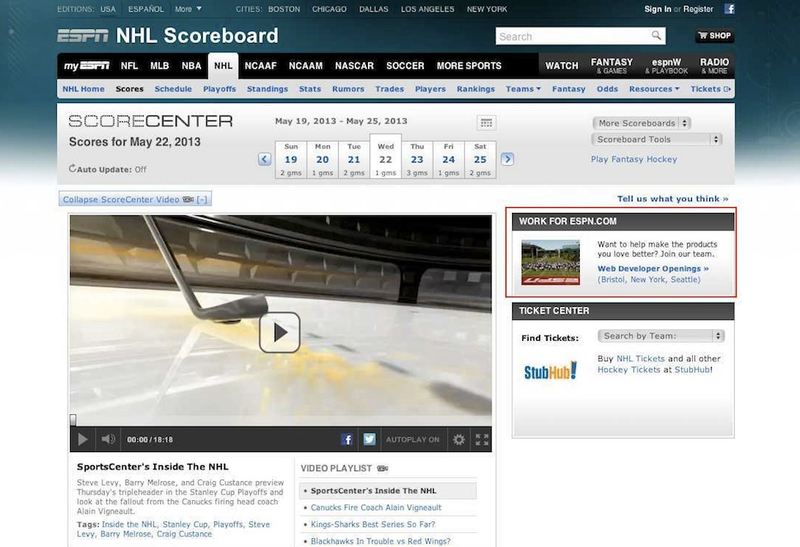Viewport: 800px width, 547px height.
Task: Go to previous week with left arrow
Action: click(x=264, y=159)
